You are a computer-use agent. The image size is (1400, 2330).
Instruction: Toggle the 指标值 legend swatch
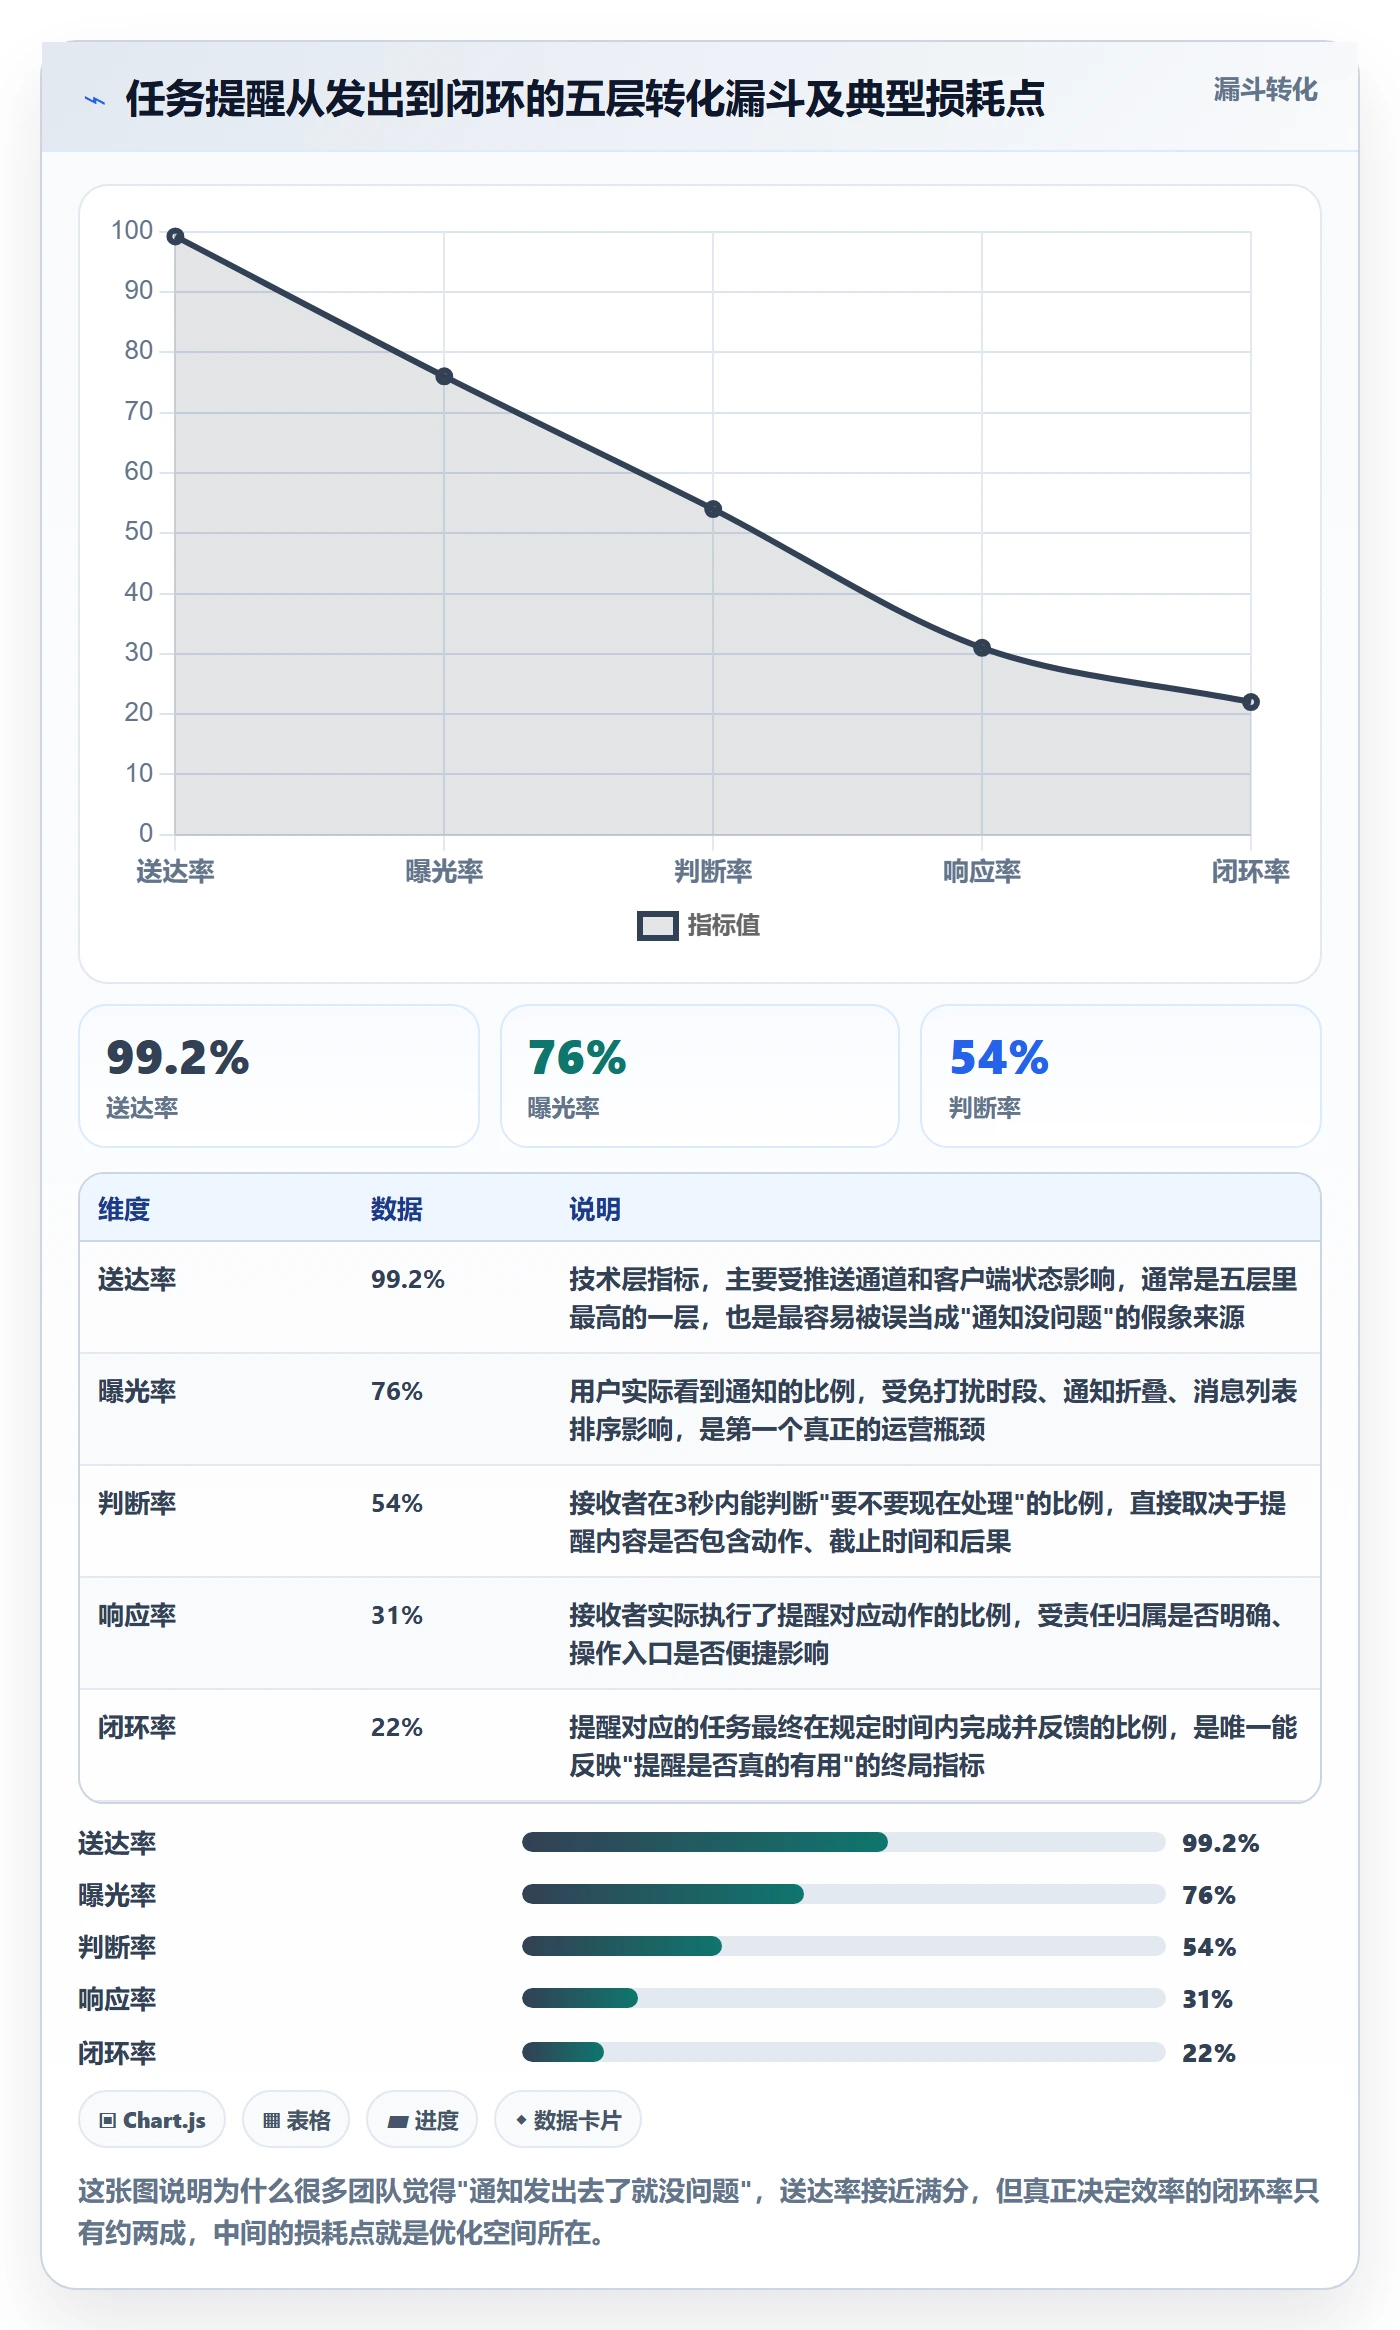pos(658,926)
